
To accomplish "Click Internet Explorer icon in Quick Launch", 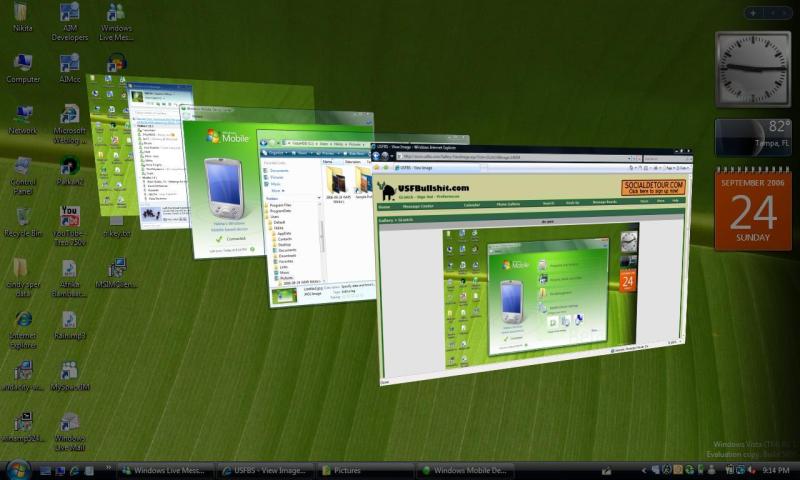I will tap(74, 471).
